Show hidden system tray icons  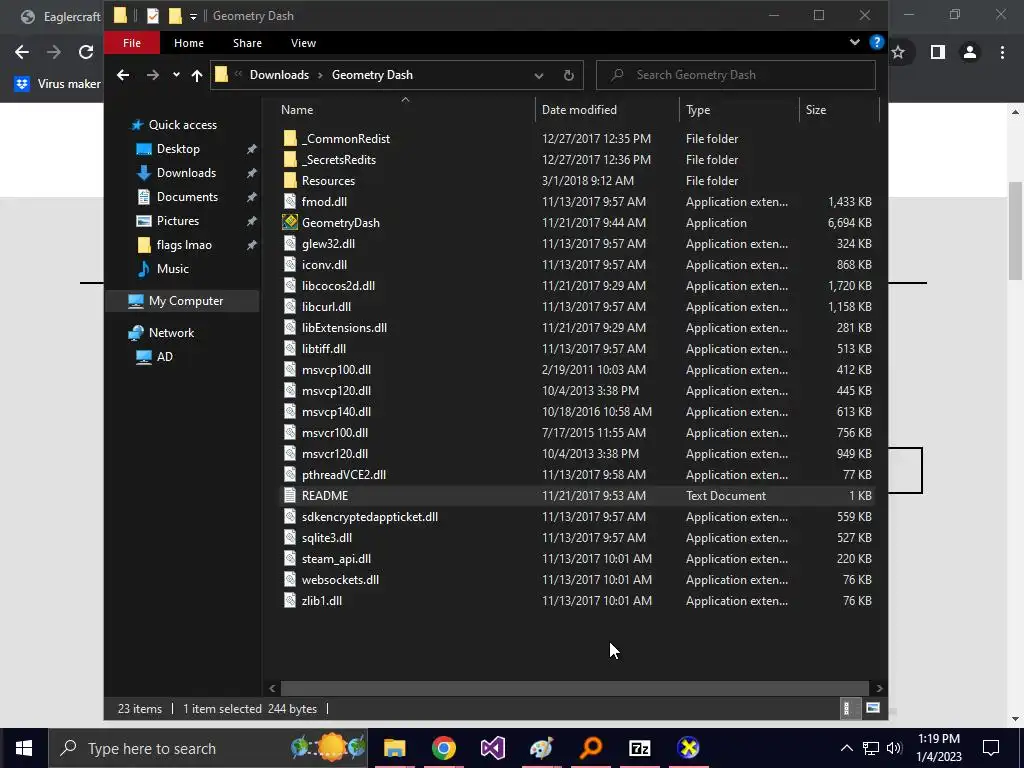(x=846, y=748)
